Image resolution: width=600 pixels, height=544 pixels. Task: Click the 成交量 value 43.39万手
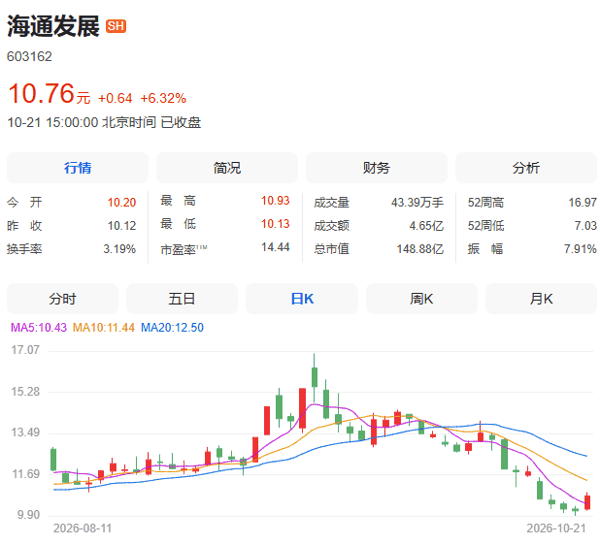click(x=417, y=202)
